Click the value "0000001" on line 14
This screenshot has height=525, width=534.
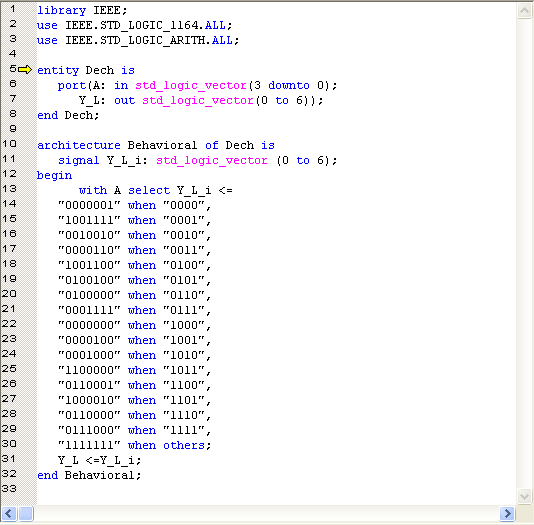(89, 205)
